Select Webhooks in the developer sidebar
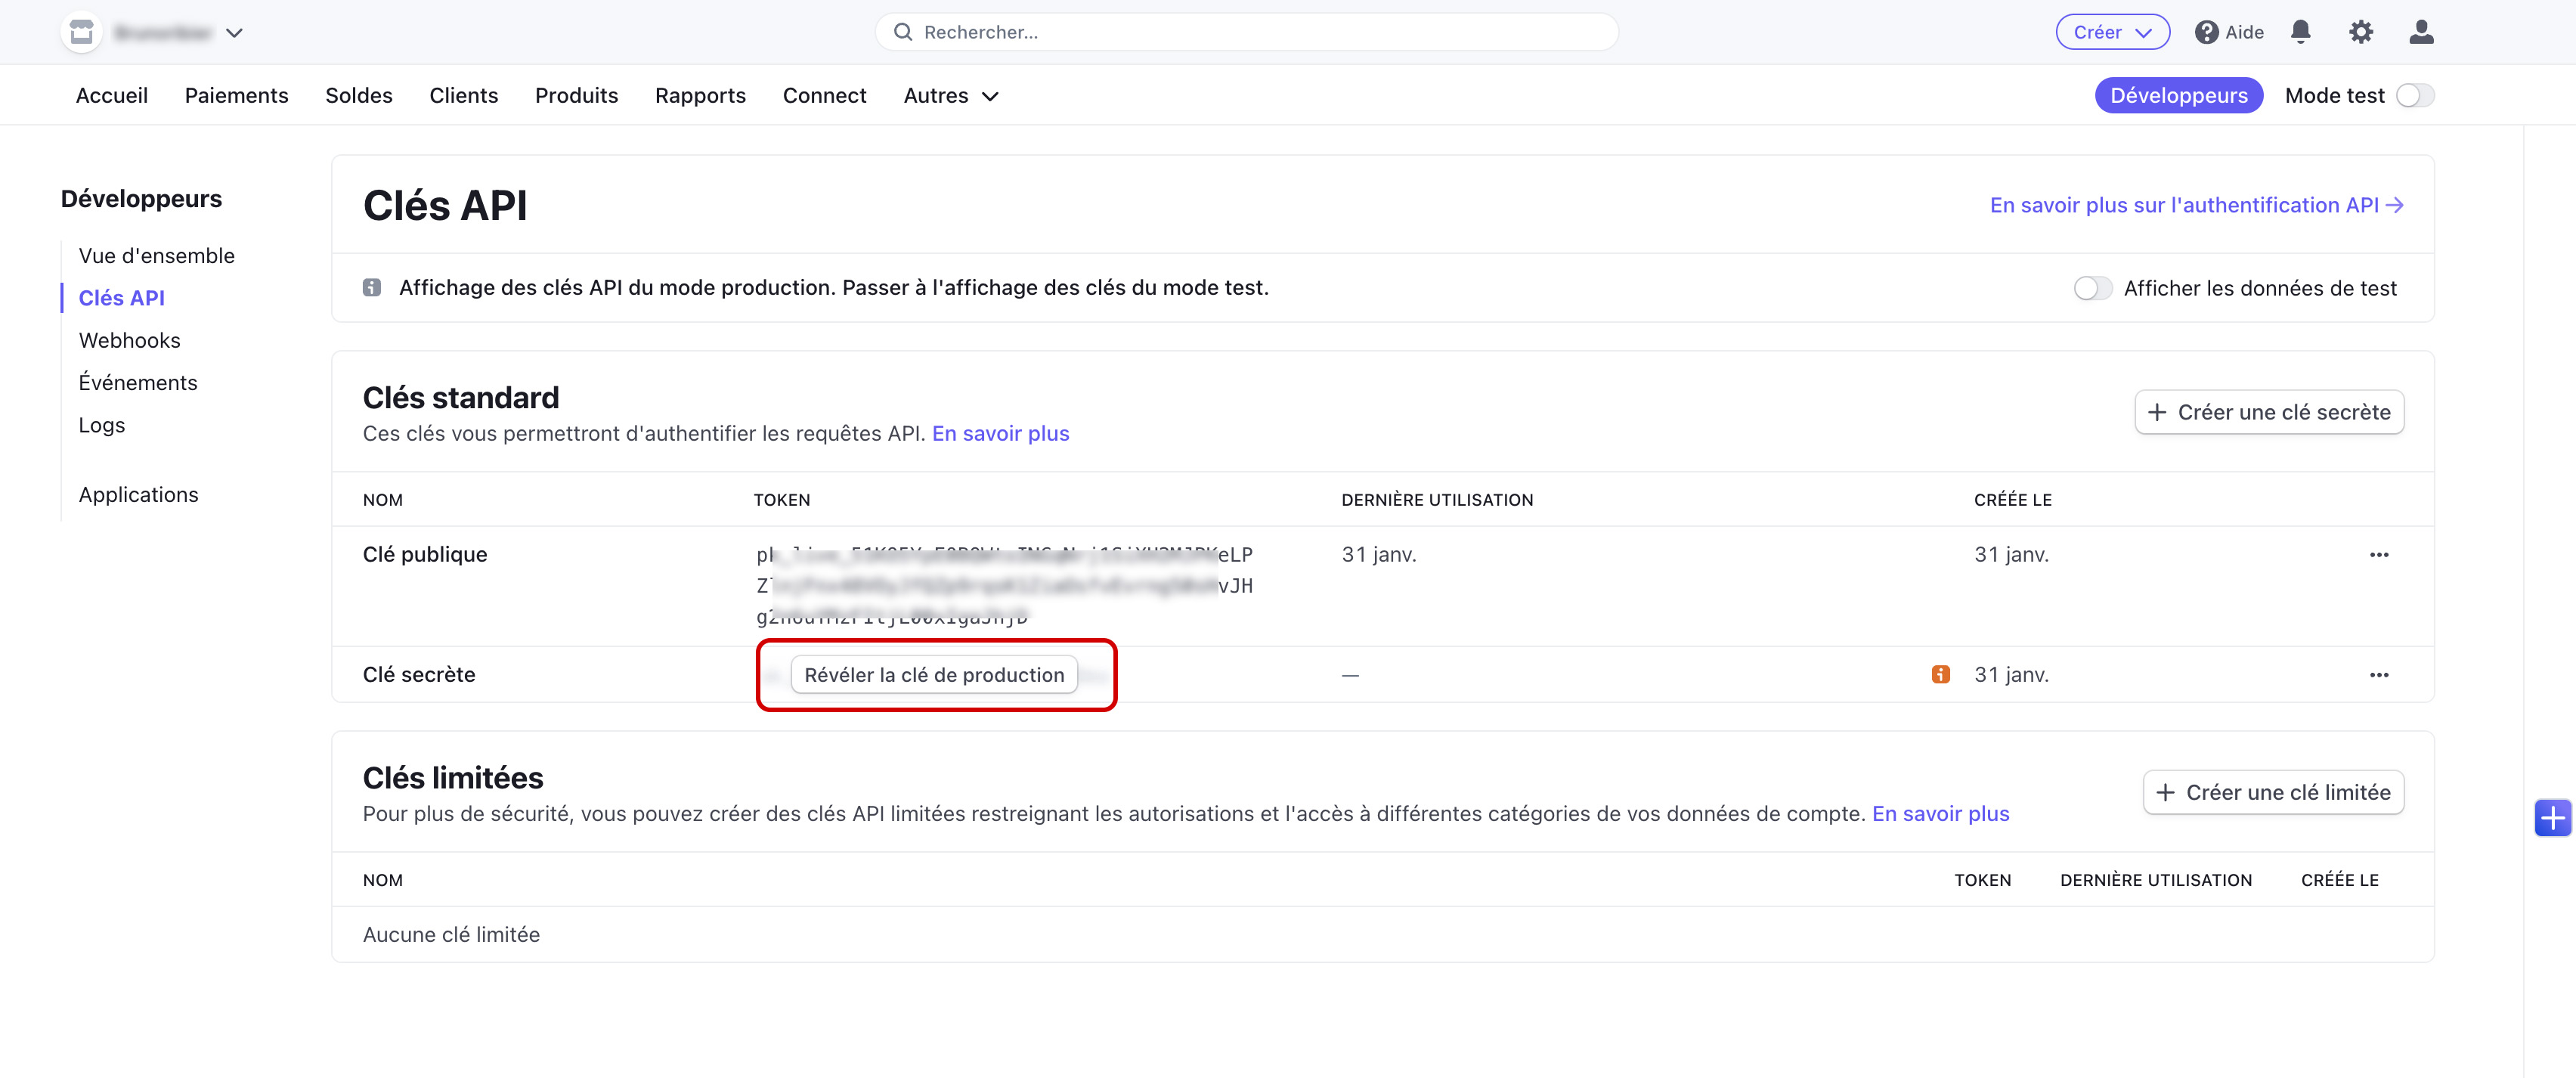Screen dimensions: 2576x1078 (x=129, y=341)
